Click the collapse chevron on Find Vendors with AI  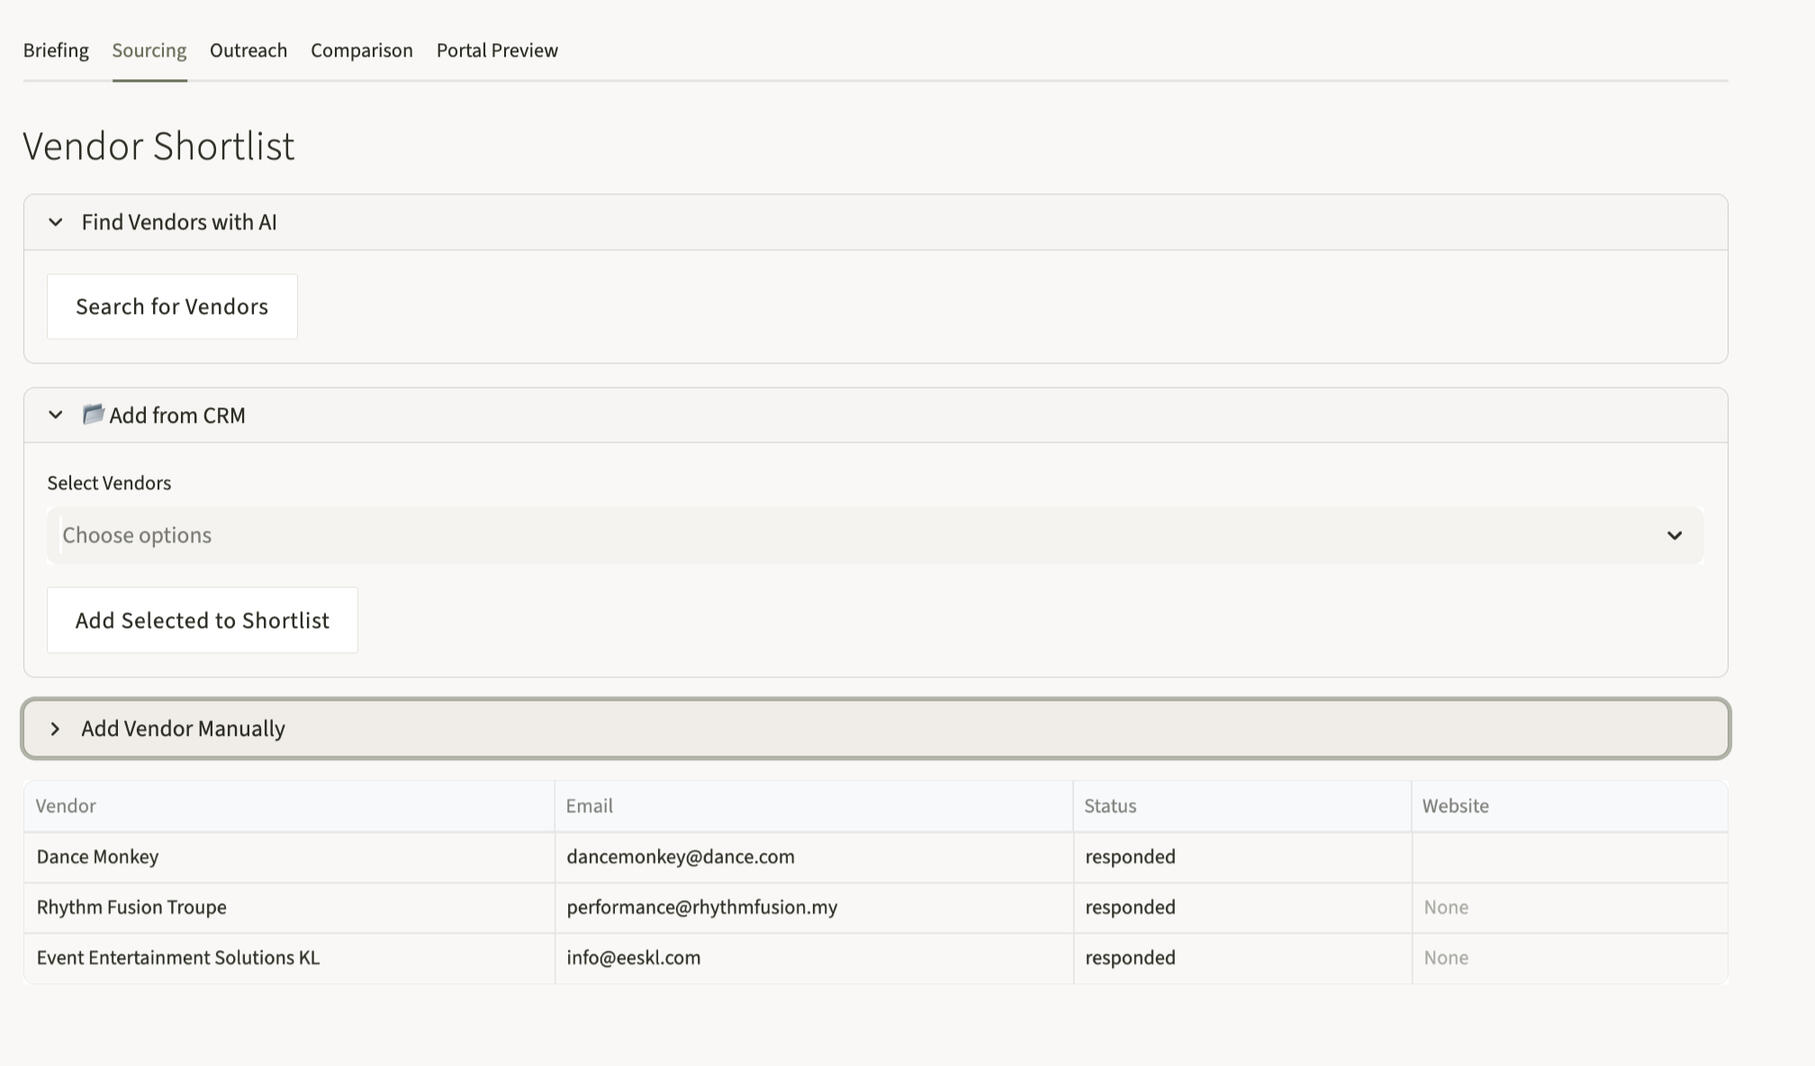56,222
